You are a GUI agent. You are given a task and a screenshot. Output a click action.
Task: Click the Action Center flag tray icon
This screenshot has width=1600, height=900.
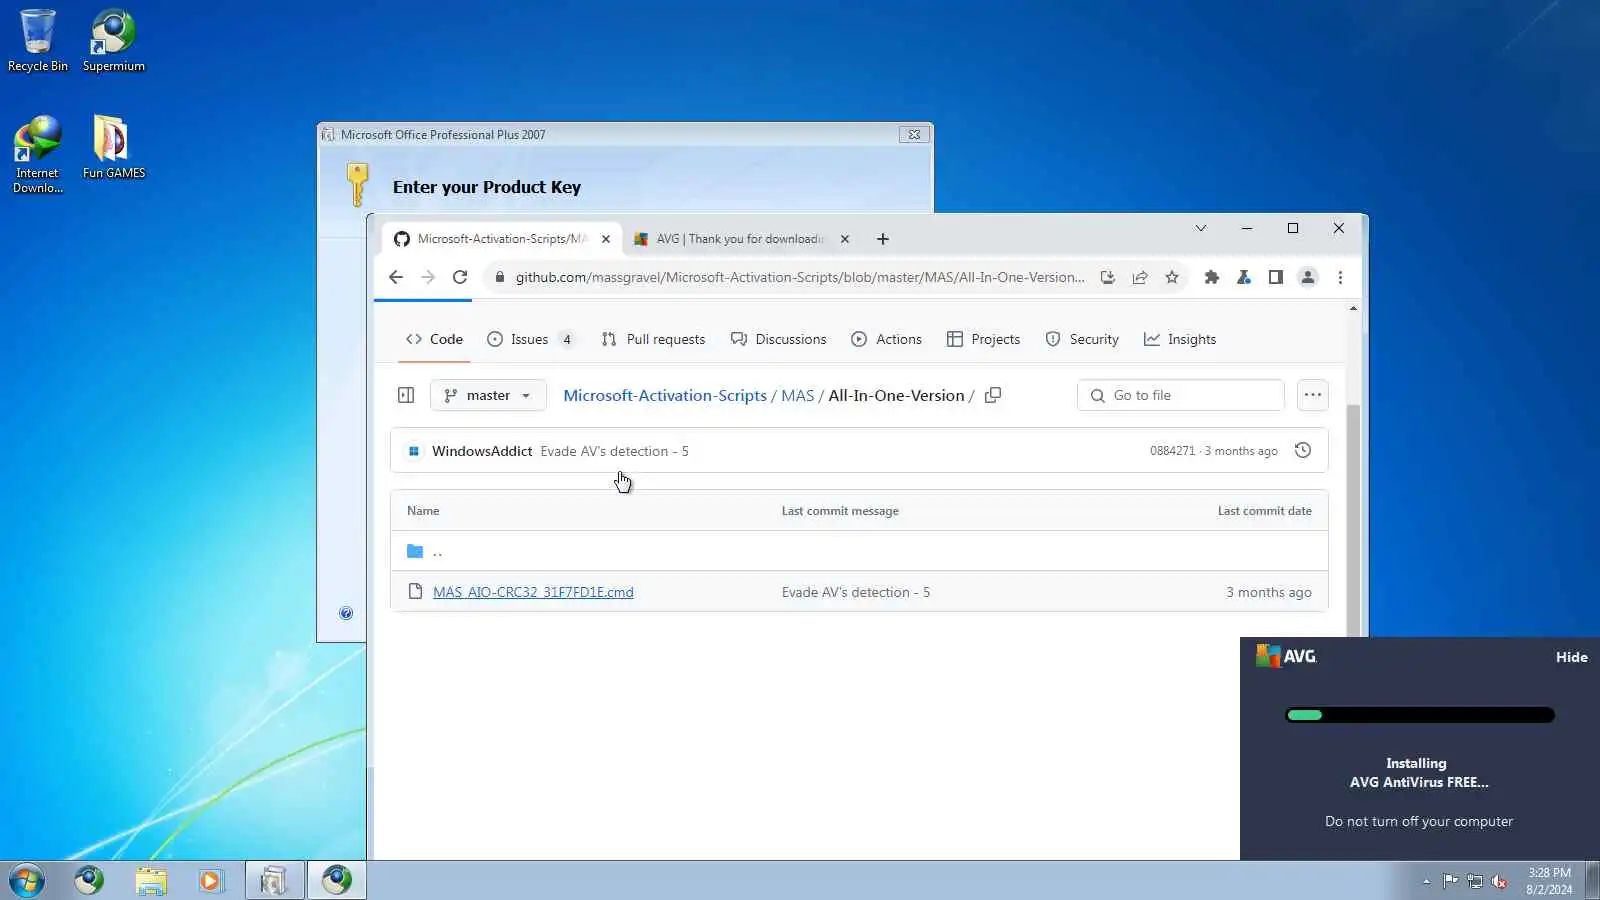point(1450,881)
